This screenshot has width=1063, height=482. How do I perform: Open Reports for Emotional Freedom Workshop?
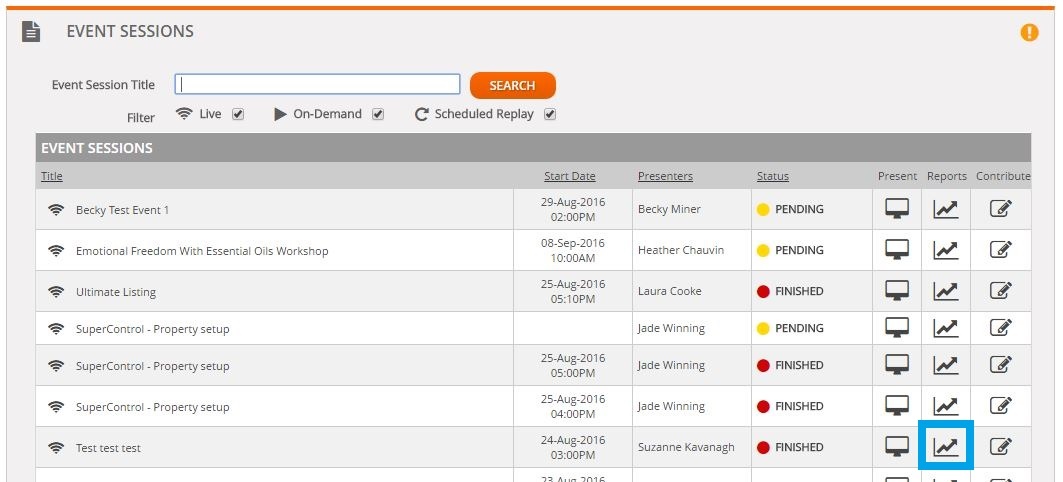(946, 250)
